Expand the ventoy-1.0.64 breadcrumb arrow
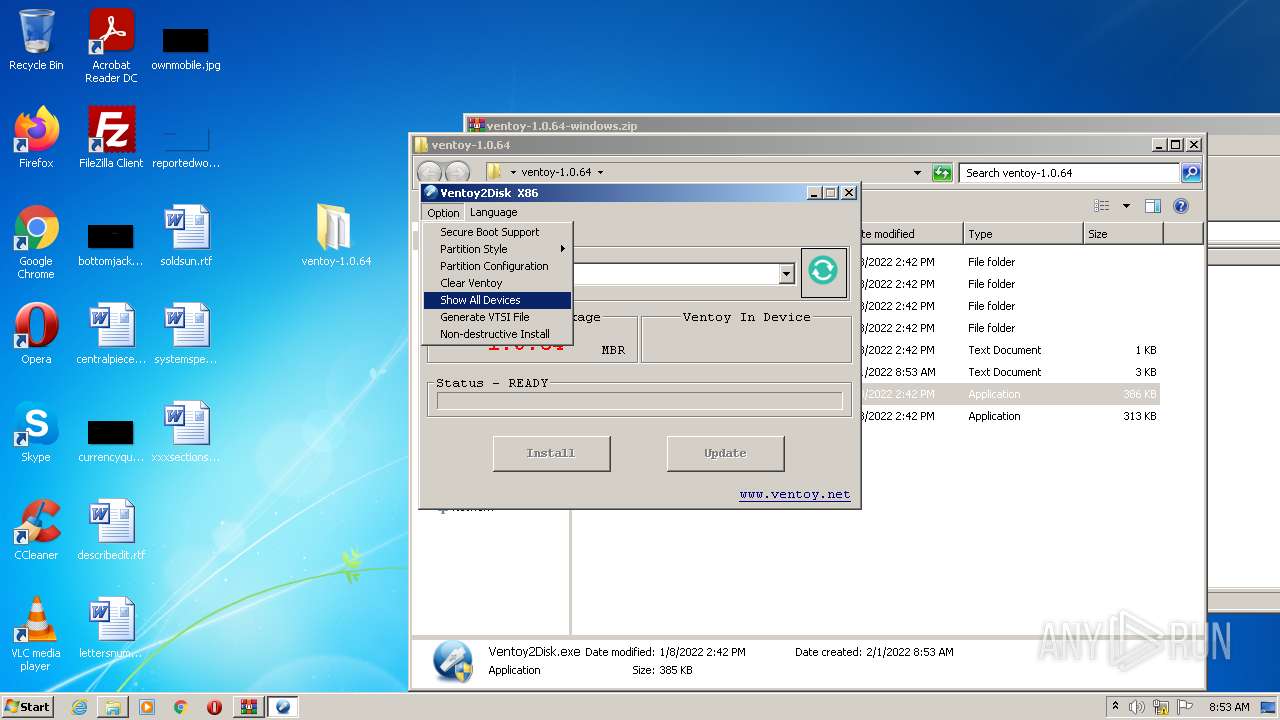Viewport: 1280px width, 720px height. pyautogui.click(x=601, y=172)
